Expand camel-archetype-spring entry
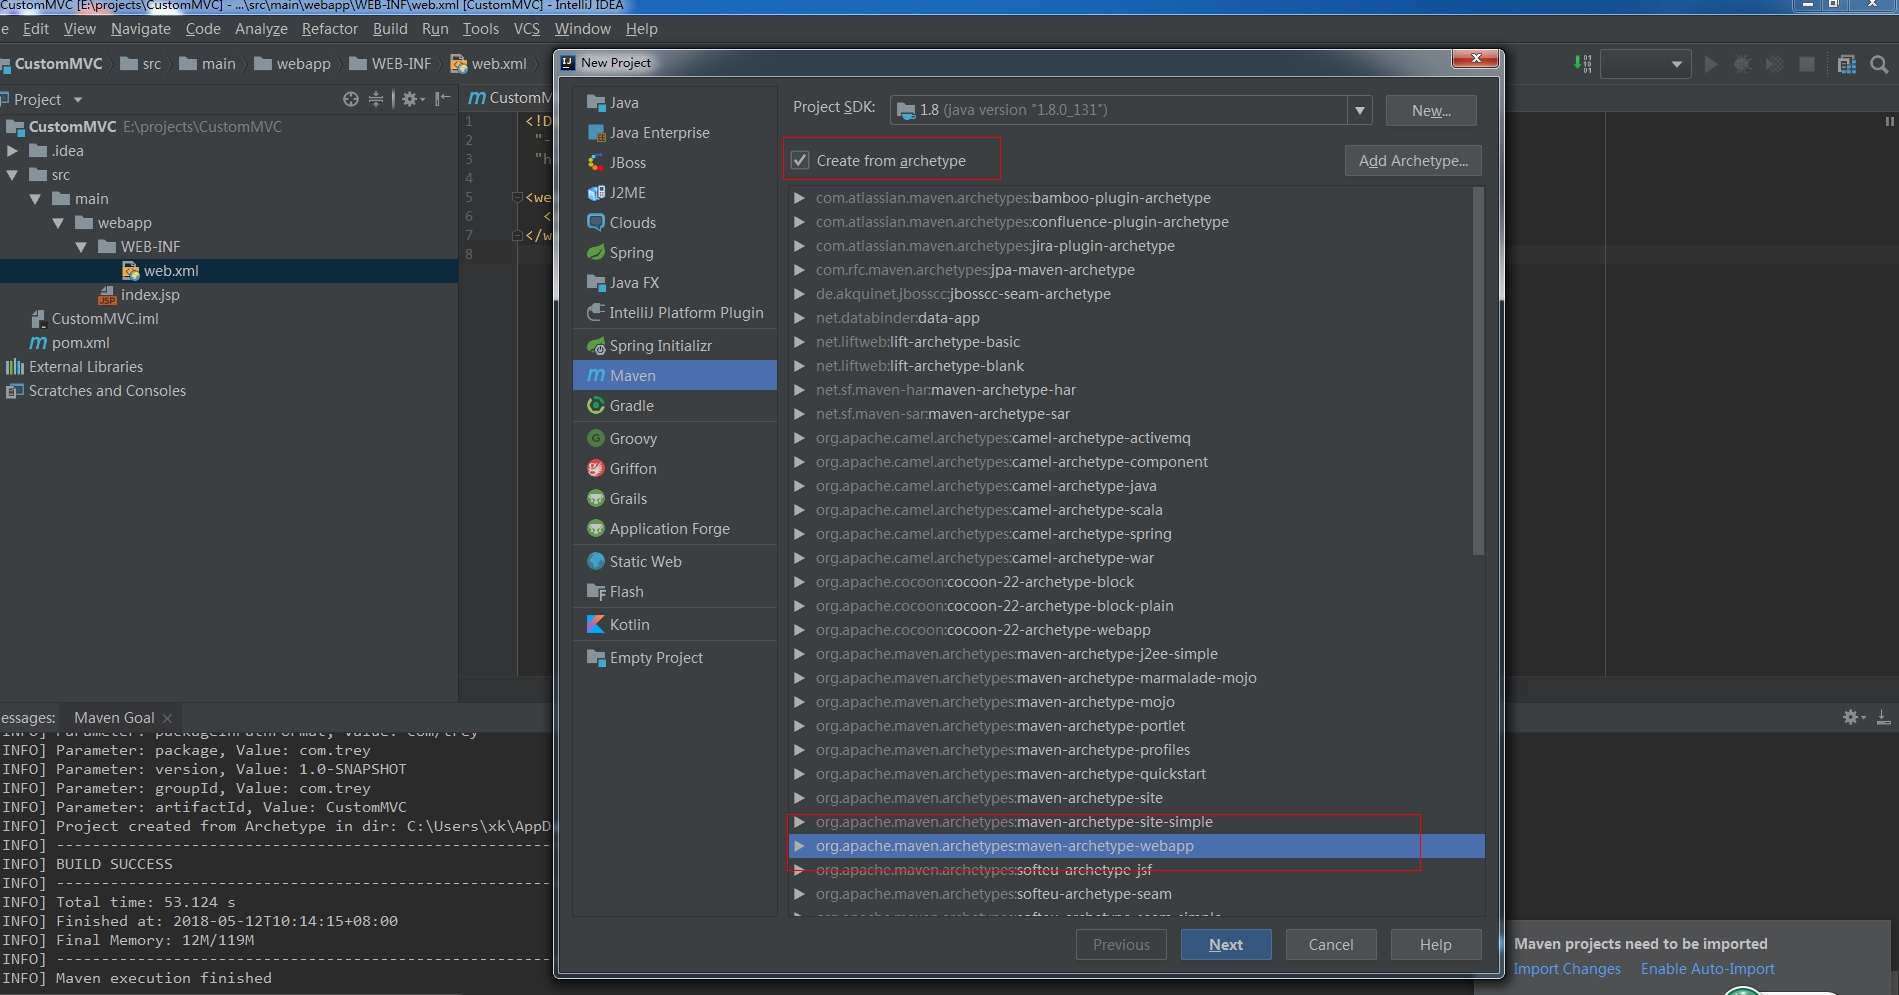Image resolution: width=1899 pixels, height=995 pixels. point(799,534)
